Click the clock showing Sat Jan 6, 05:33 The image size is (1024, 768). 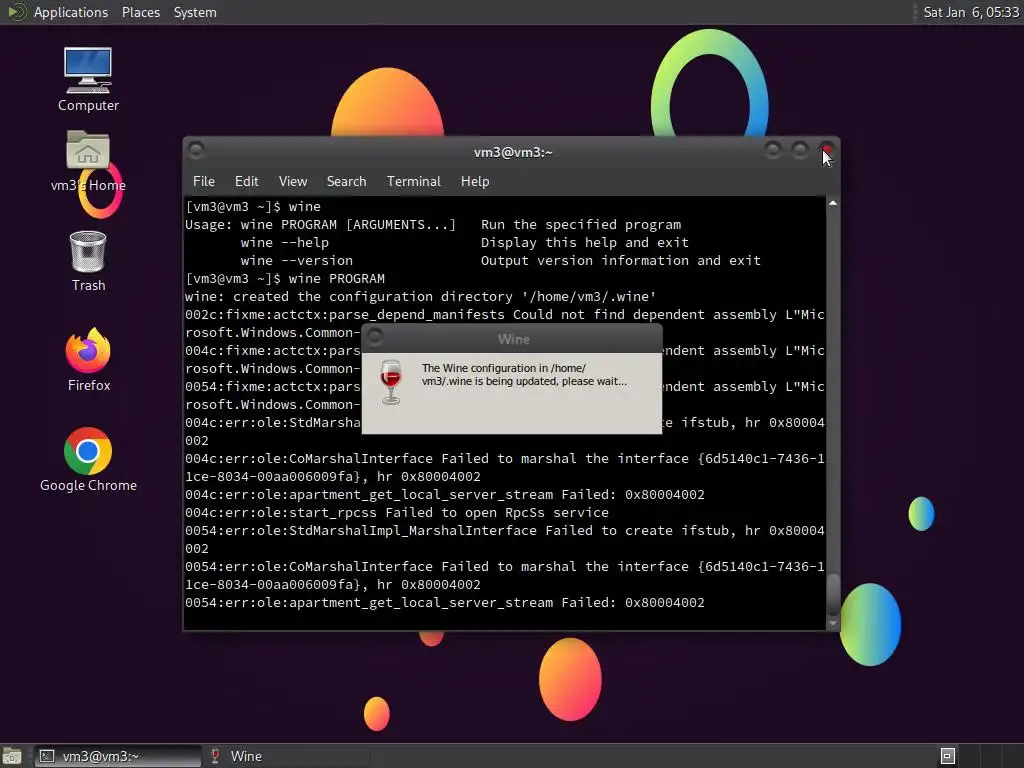[970, 12]
